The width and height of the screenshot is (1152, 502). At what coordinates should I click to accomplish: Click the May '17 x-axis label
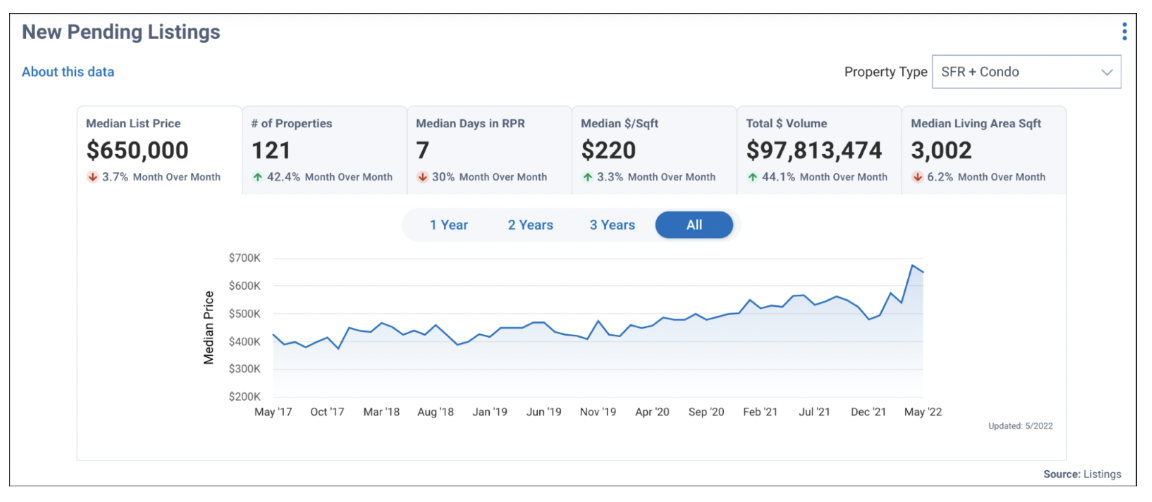[x=273, y=412]
